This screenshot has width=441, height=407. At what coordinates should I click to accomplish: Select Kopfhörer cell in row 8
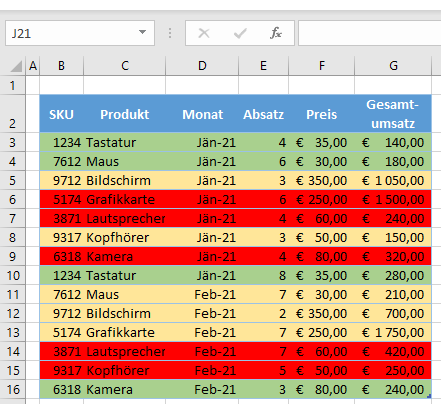pyautogui.click(x=125, y=237)
